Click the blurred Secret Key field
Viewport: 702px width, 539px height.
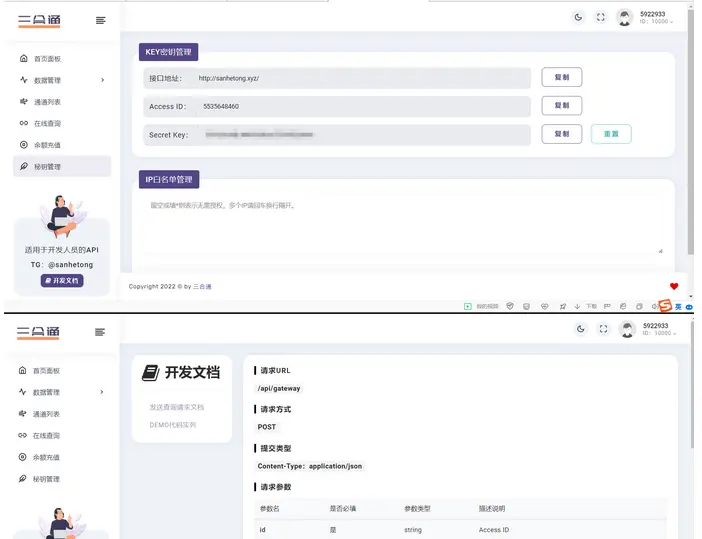[x=337, y=135]
